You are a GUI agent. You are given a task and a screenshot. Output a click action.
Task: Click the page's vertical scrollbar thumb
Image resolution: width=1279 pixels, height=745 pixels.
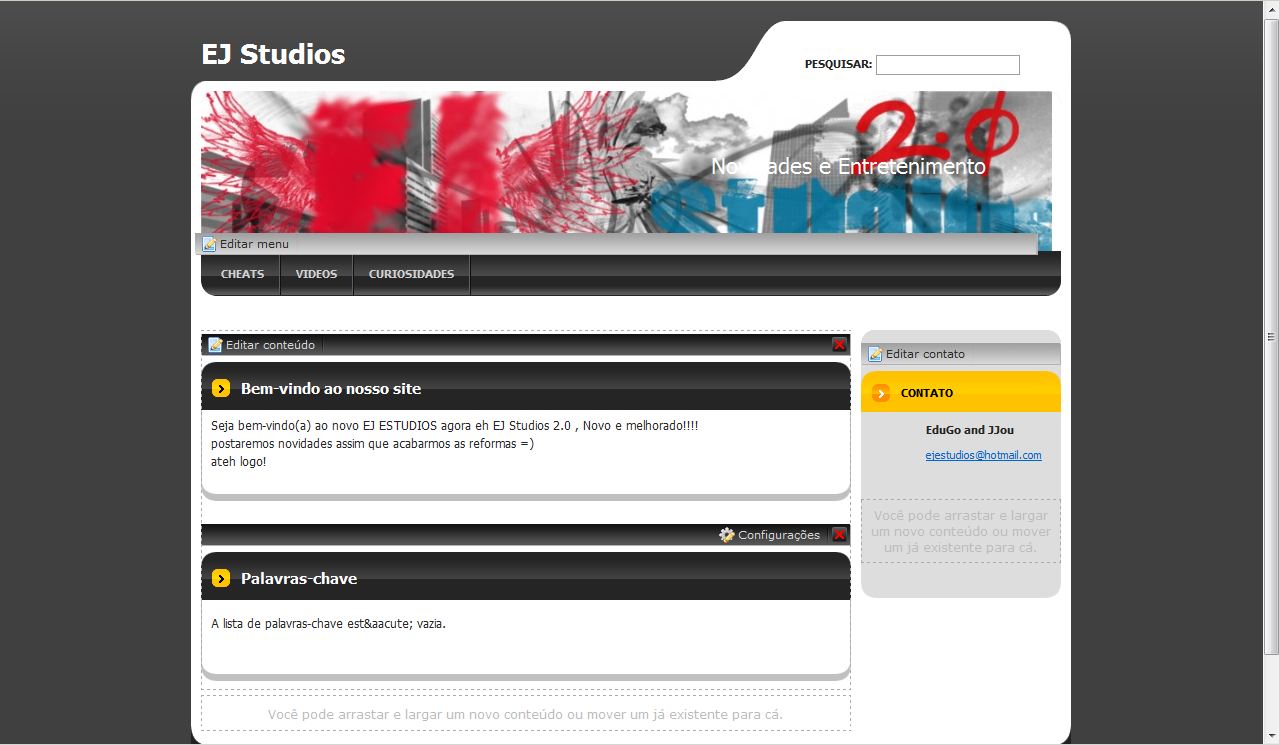[1271, 336]
